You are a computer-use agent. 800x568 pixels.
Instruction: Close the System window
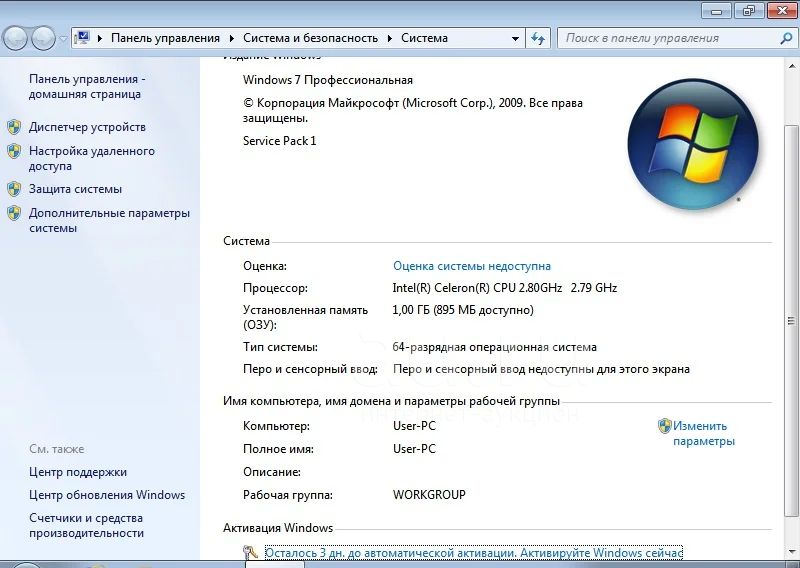tap(781, 11)
